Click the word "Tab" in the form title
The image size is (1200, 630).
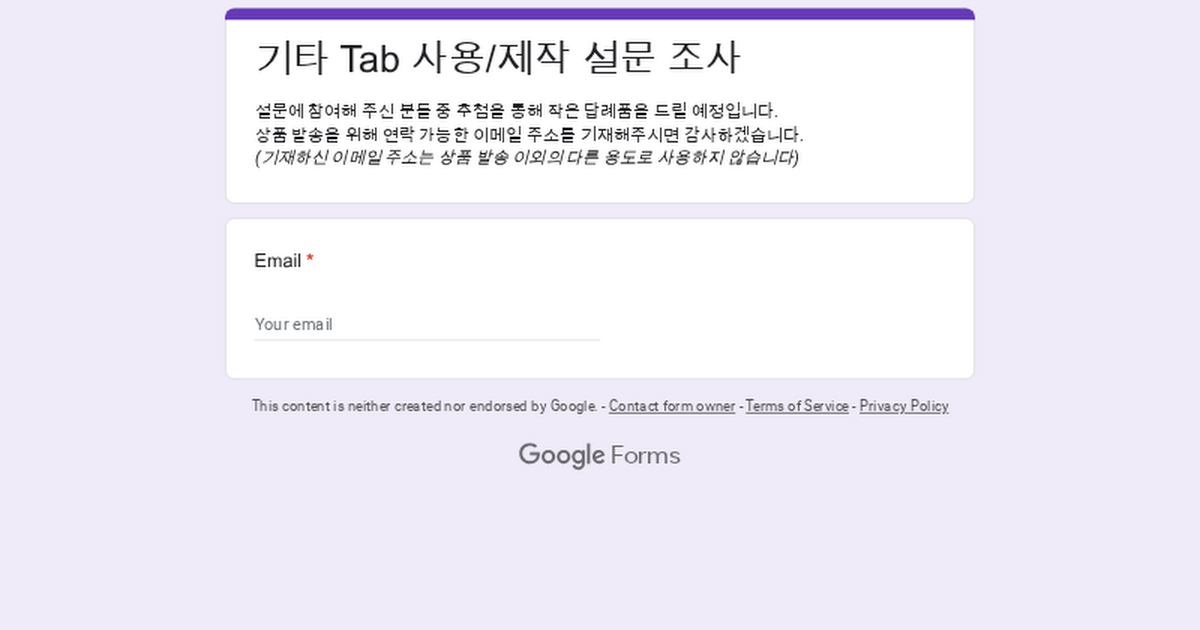370,58
